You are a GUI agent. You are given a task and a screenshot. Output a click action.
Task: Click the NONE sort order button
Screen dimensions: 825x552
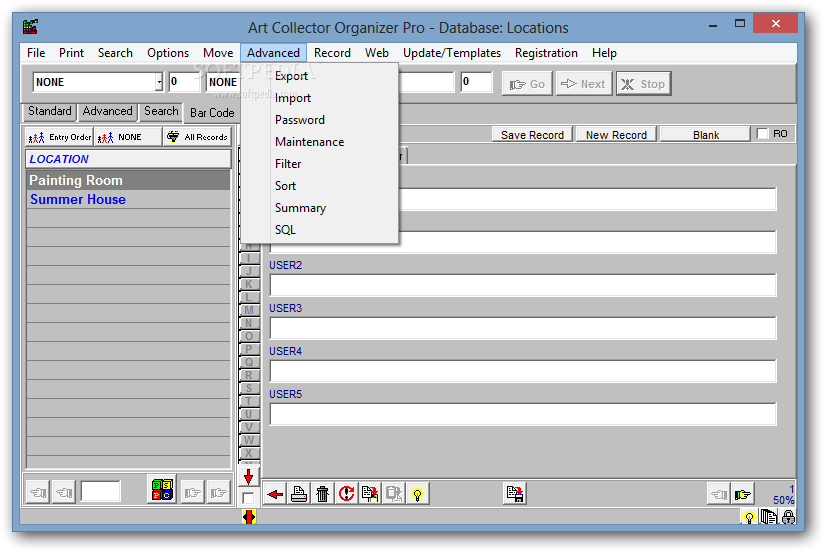(128, 137)
